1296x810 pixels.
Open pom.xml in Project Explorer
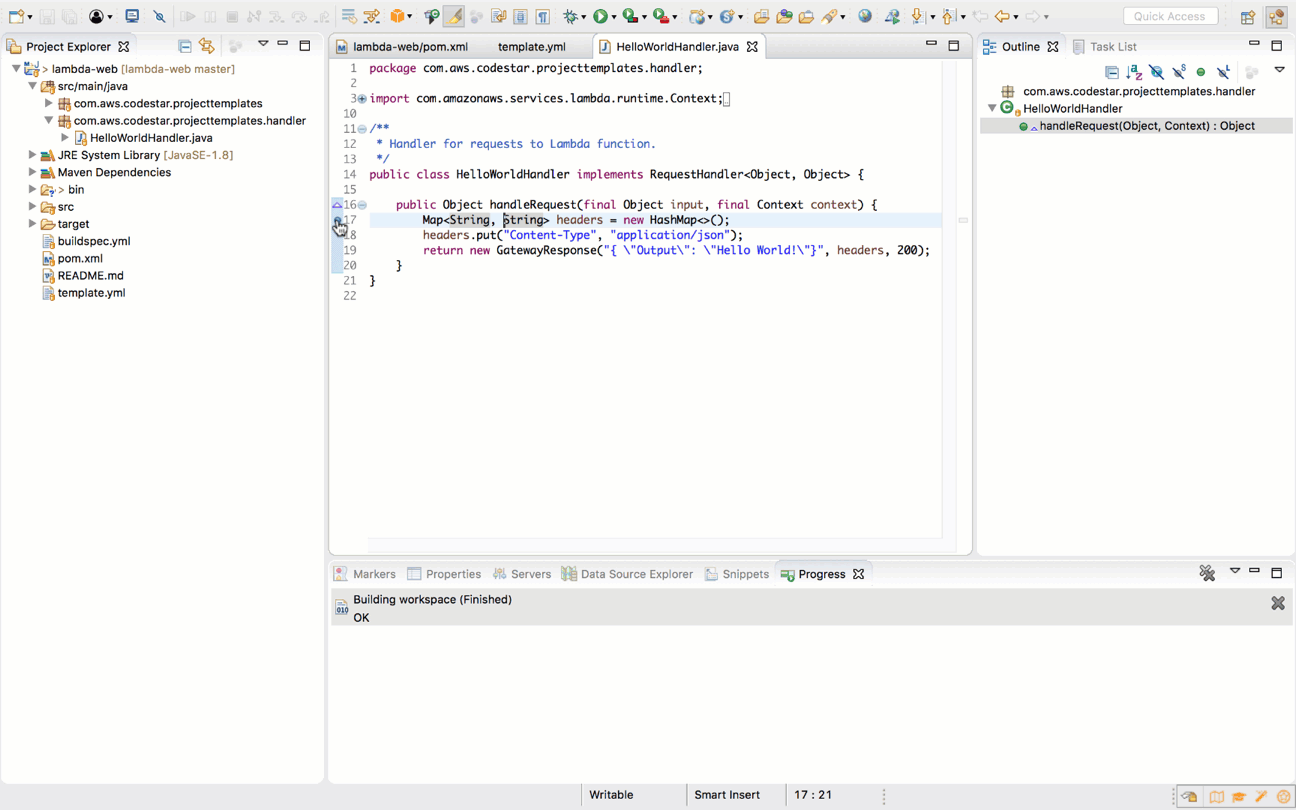(x=80, y=258)
